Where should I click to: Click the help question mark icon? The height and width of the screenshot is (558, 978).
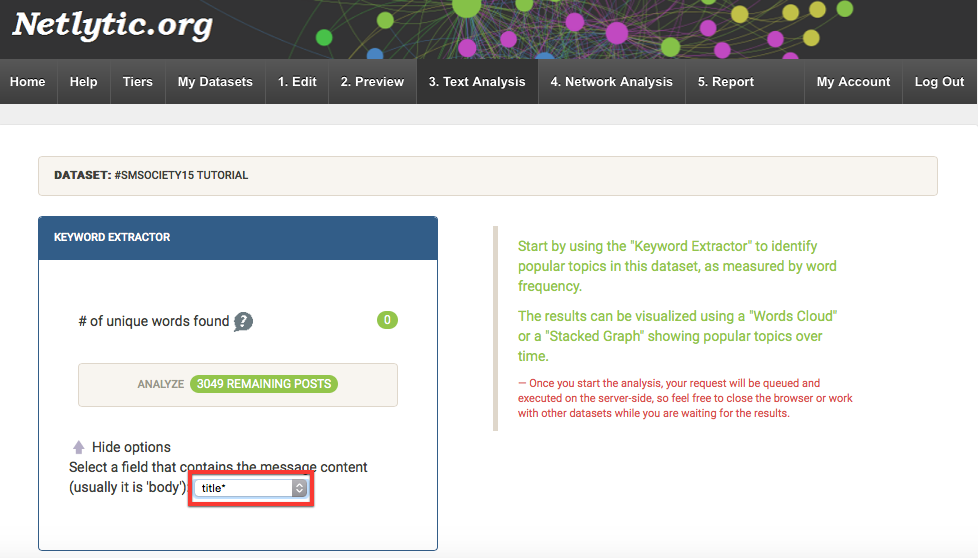pos(243,321)
